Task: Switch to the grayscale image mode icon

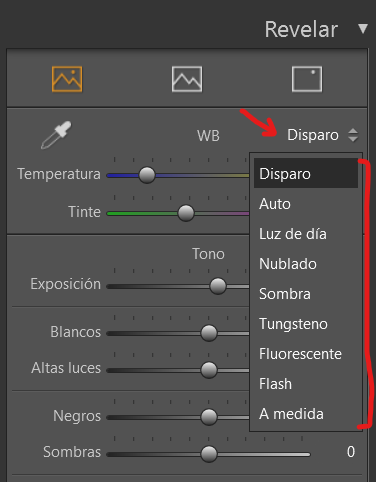Action: [x=187, y=79]
